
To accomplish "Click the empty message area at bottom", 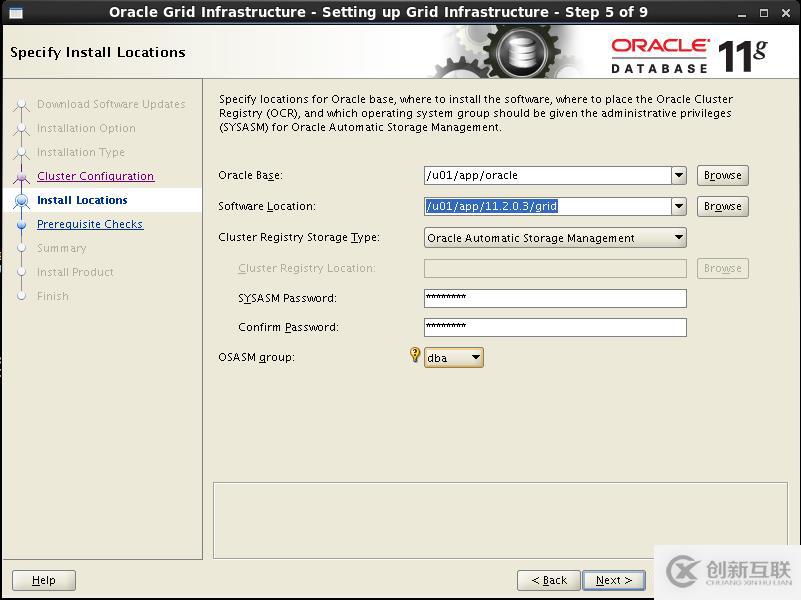I will 500,520.
